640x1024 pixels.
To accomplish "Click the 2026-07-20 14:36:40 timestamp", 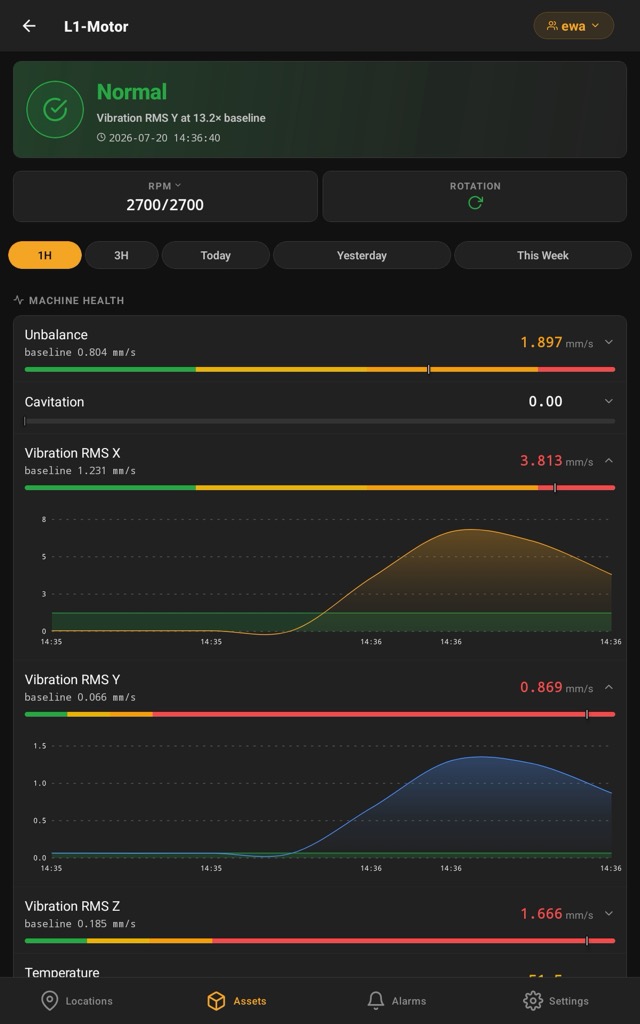I will click(x=165, y=138).
